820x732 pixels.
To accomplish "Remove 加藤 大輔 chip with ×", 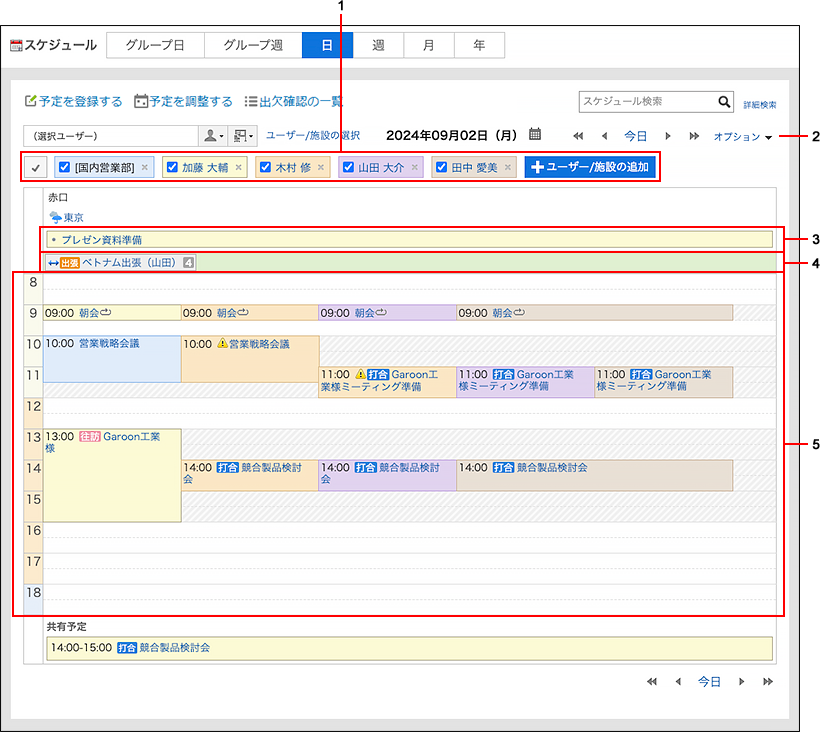I will [238, 167].
